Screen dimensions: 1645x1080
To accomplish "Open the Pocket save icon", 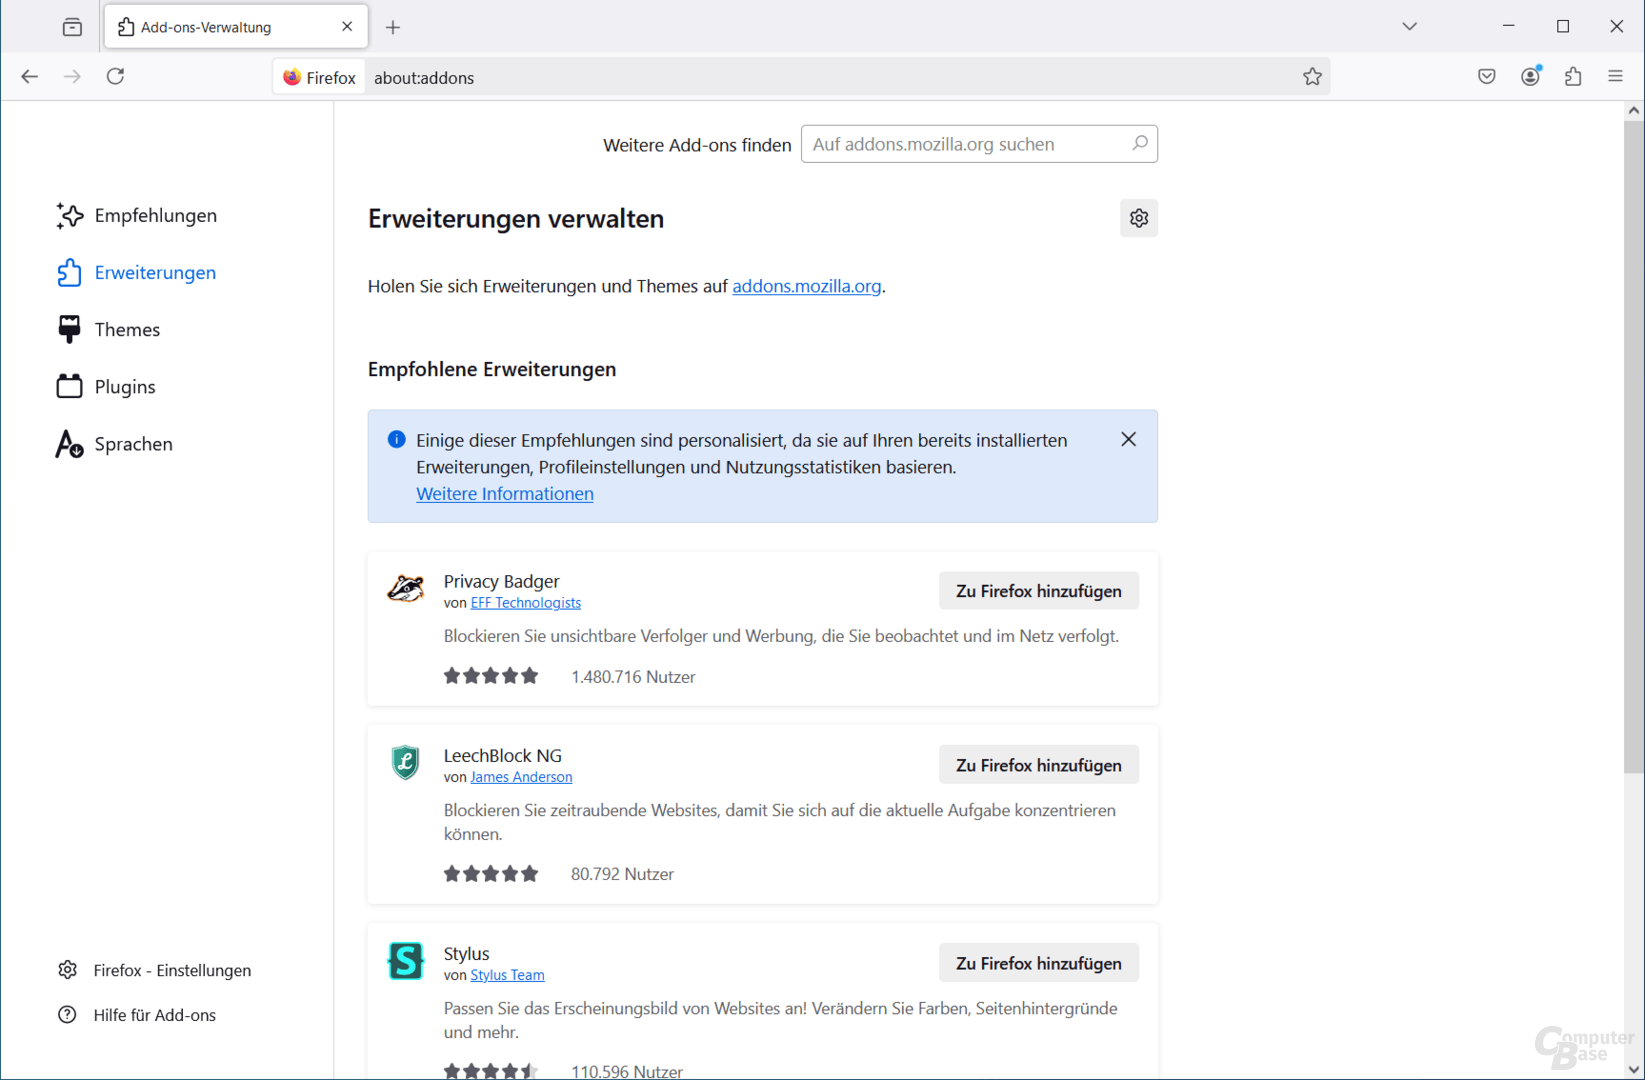I will (x=1487, y=77).
